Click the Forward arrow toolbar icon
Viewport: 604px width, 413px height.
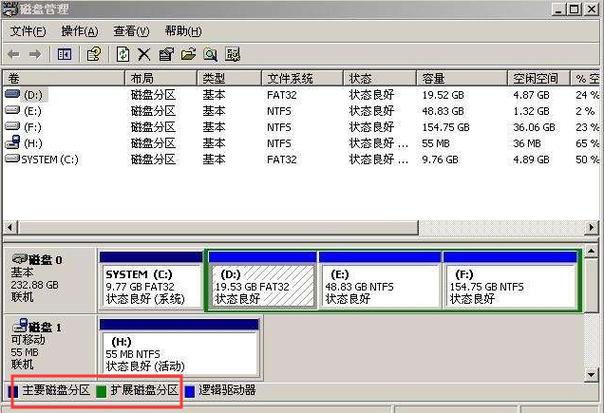[35, 55]
